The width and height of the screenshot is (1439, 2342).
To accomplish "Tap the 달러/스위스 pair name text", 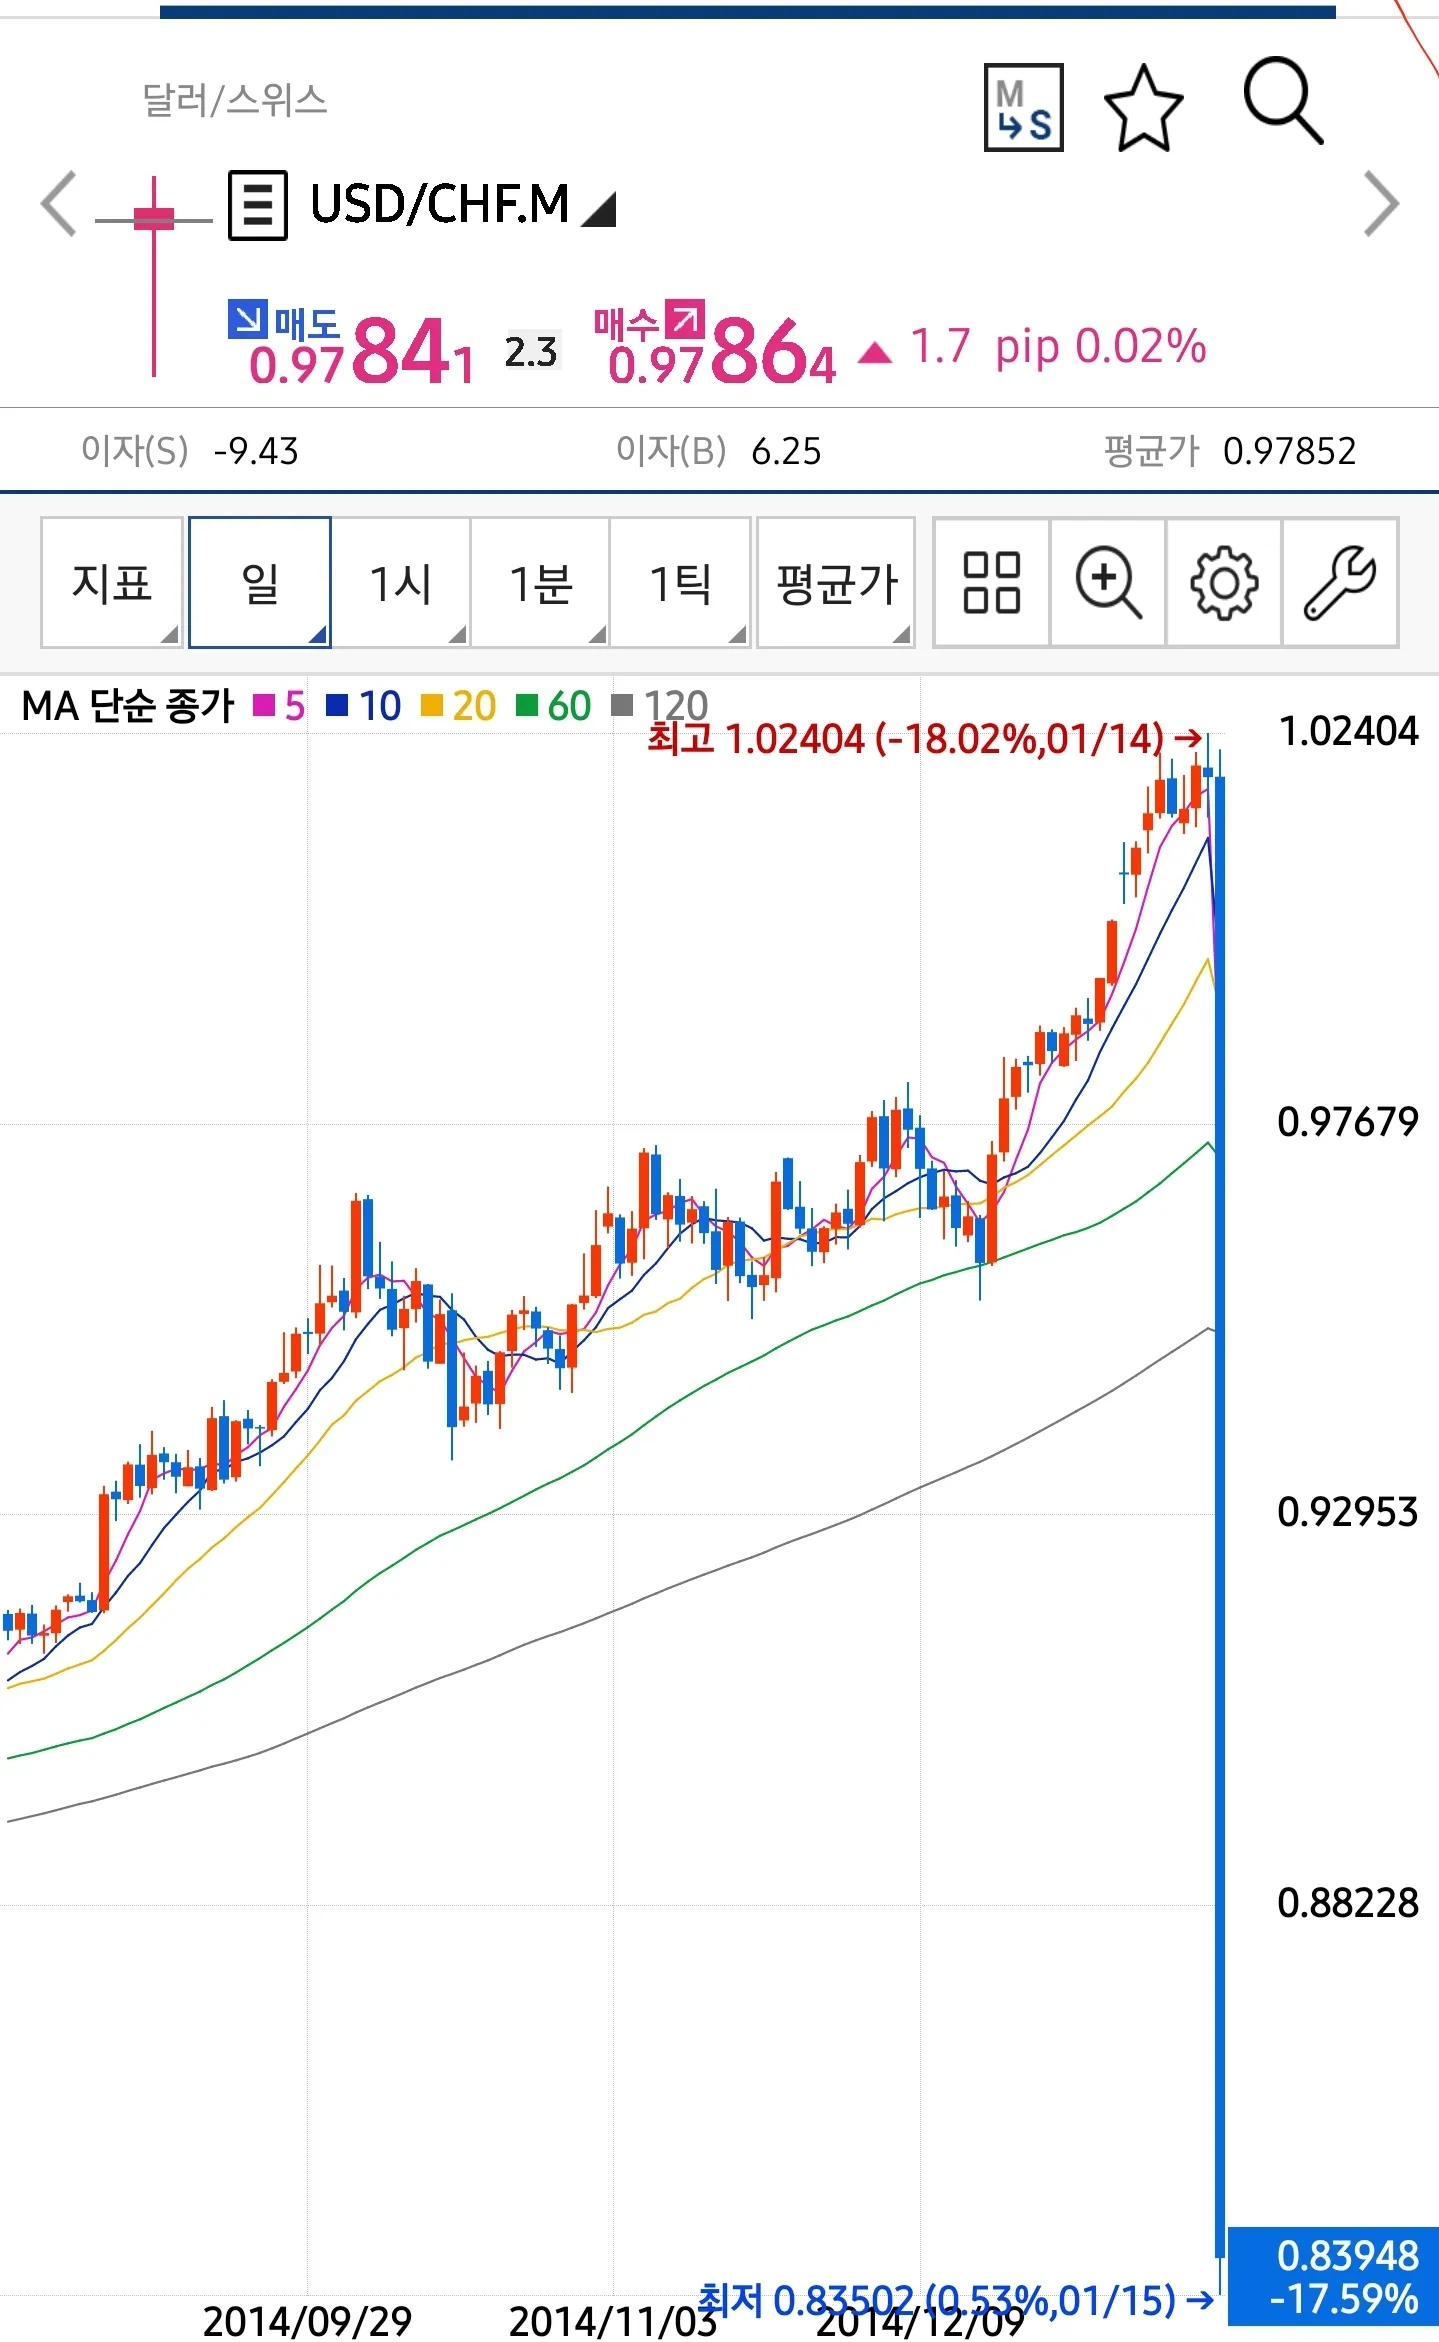I will [x=235, y=100].
